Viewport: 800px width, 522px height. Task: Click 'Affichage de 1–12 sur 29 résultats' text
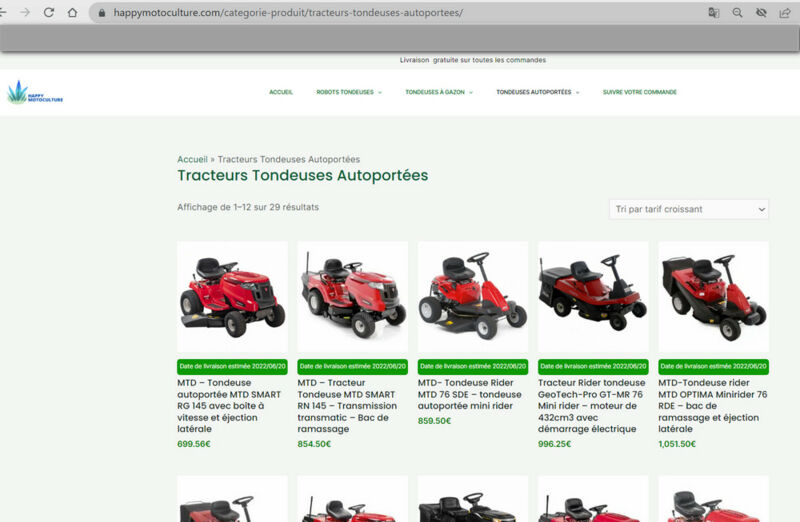(248, 207)
